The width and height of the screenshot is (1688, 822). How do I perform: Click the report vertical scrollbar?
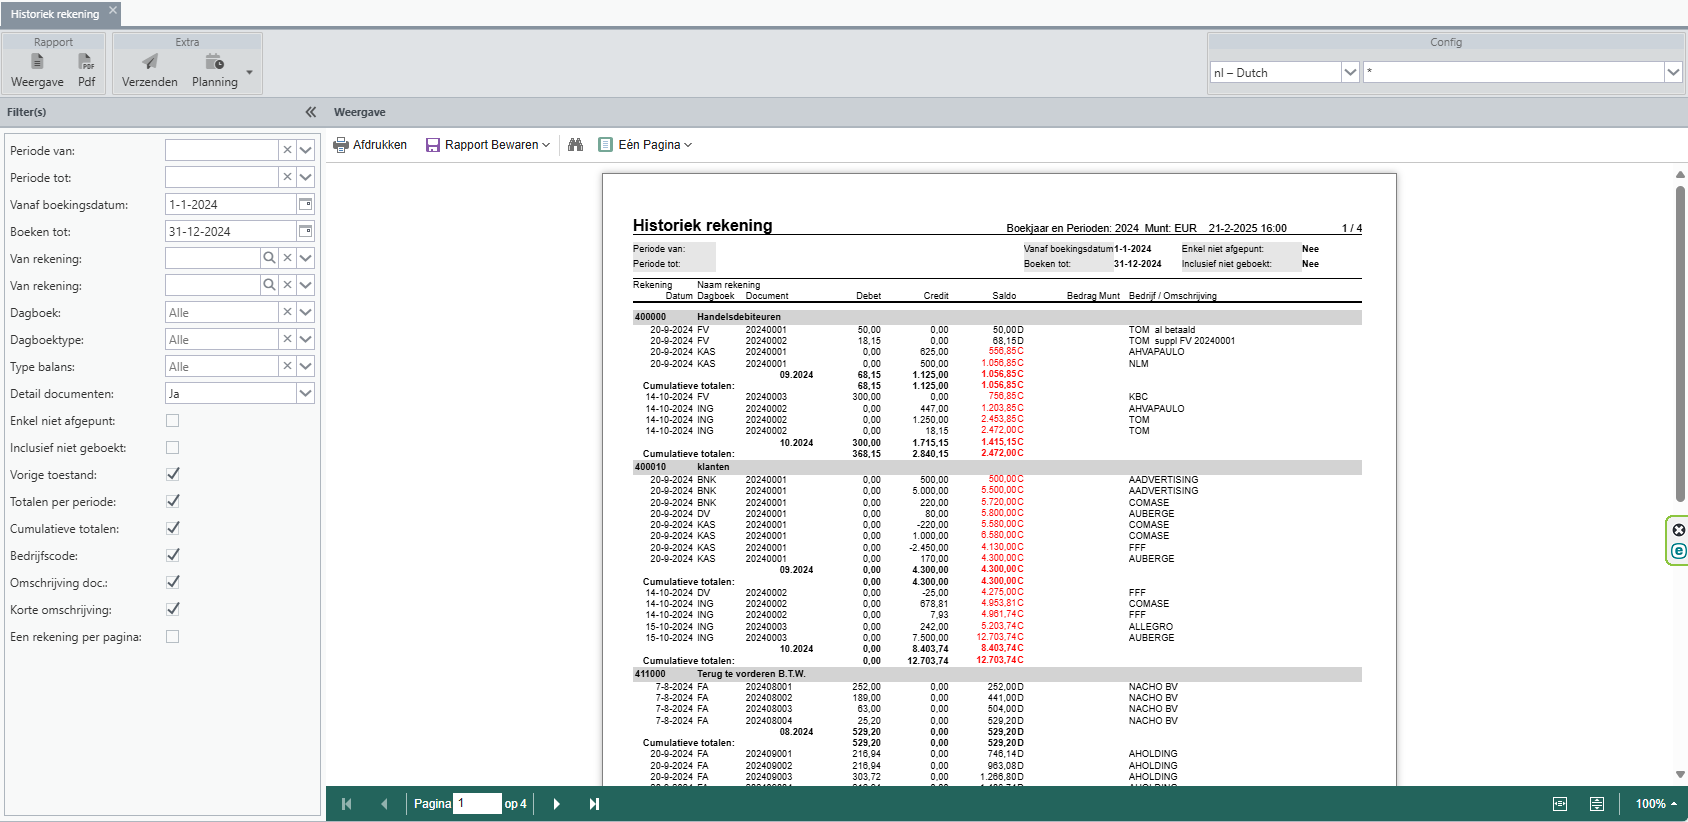(x=1680, y=343)
